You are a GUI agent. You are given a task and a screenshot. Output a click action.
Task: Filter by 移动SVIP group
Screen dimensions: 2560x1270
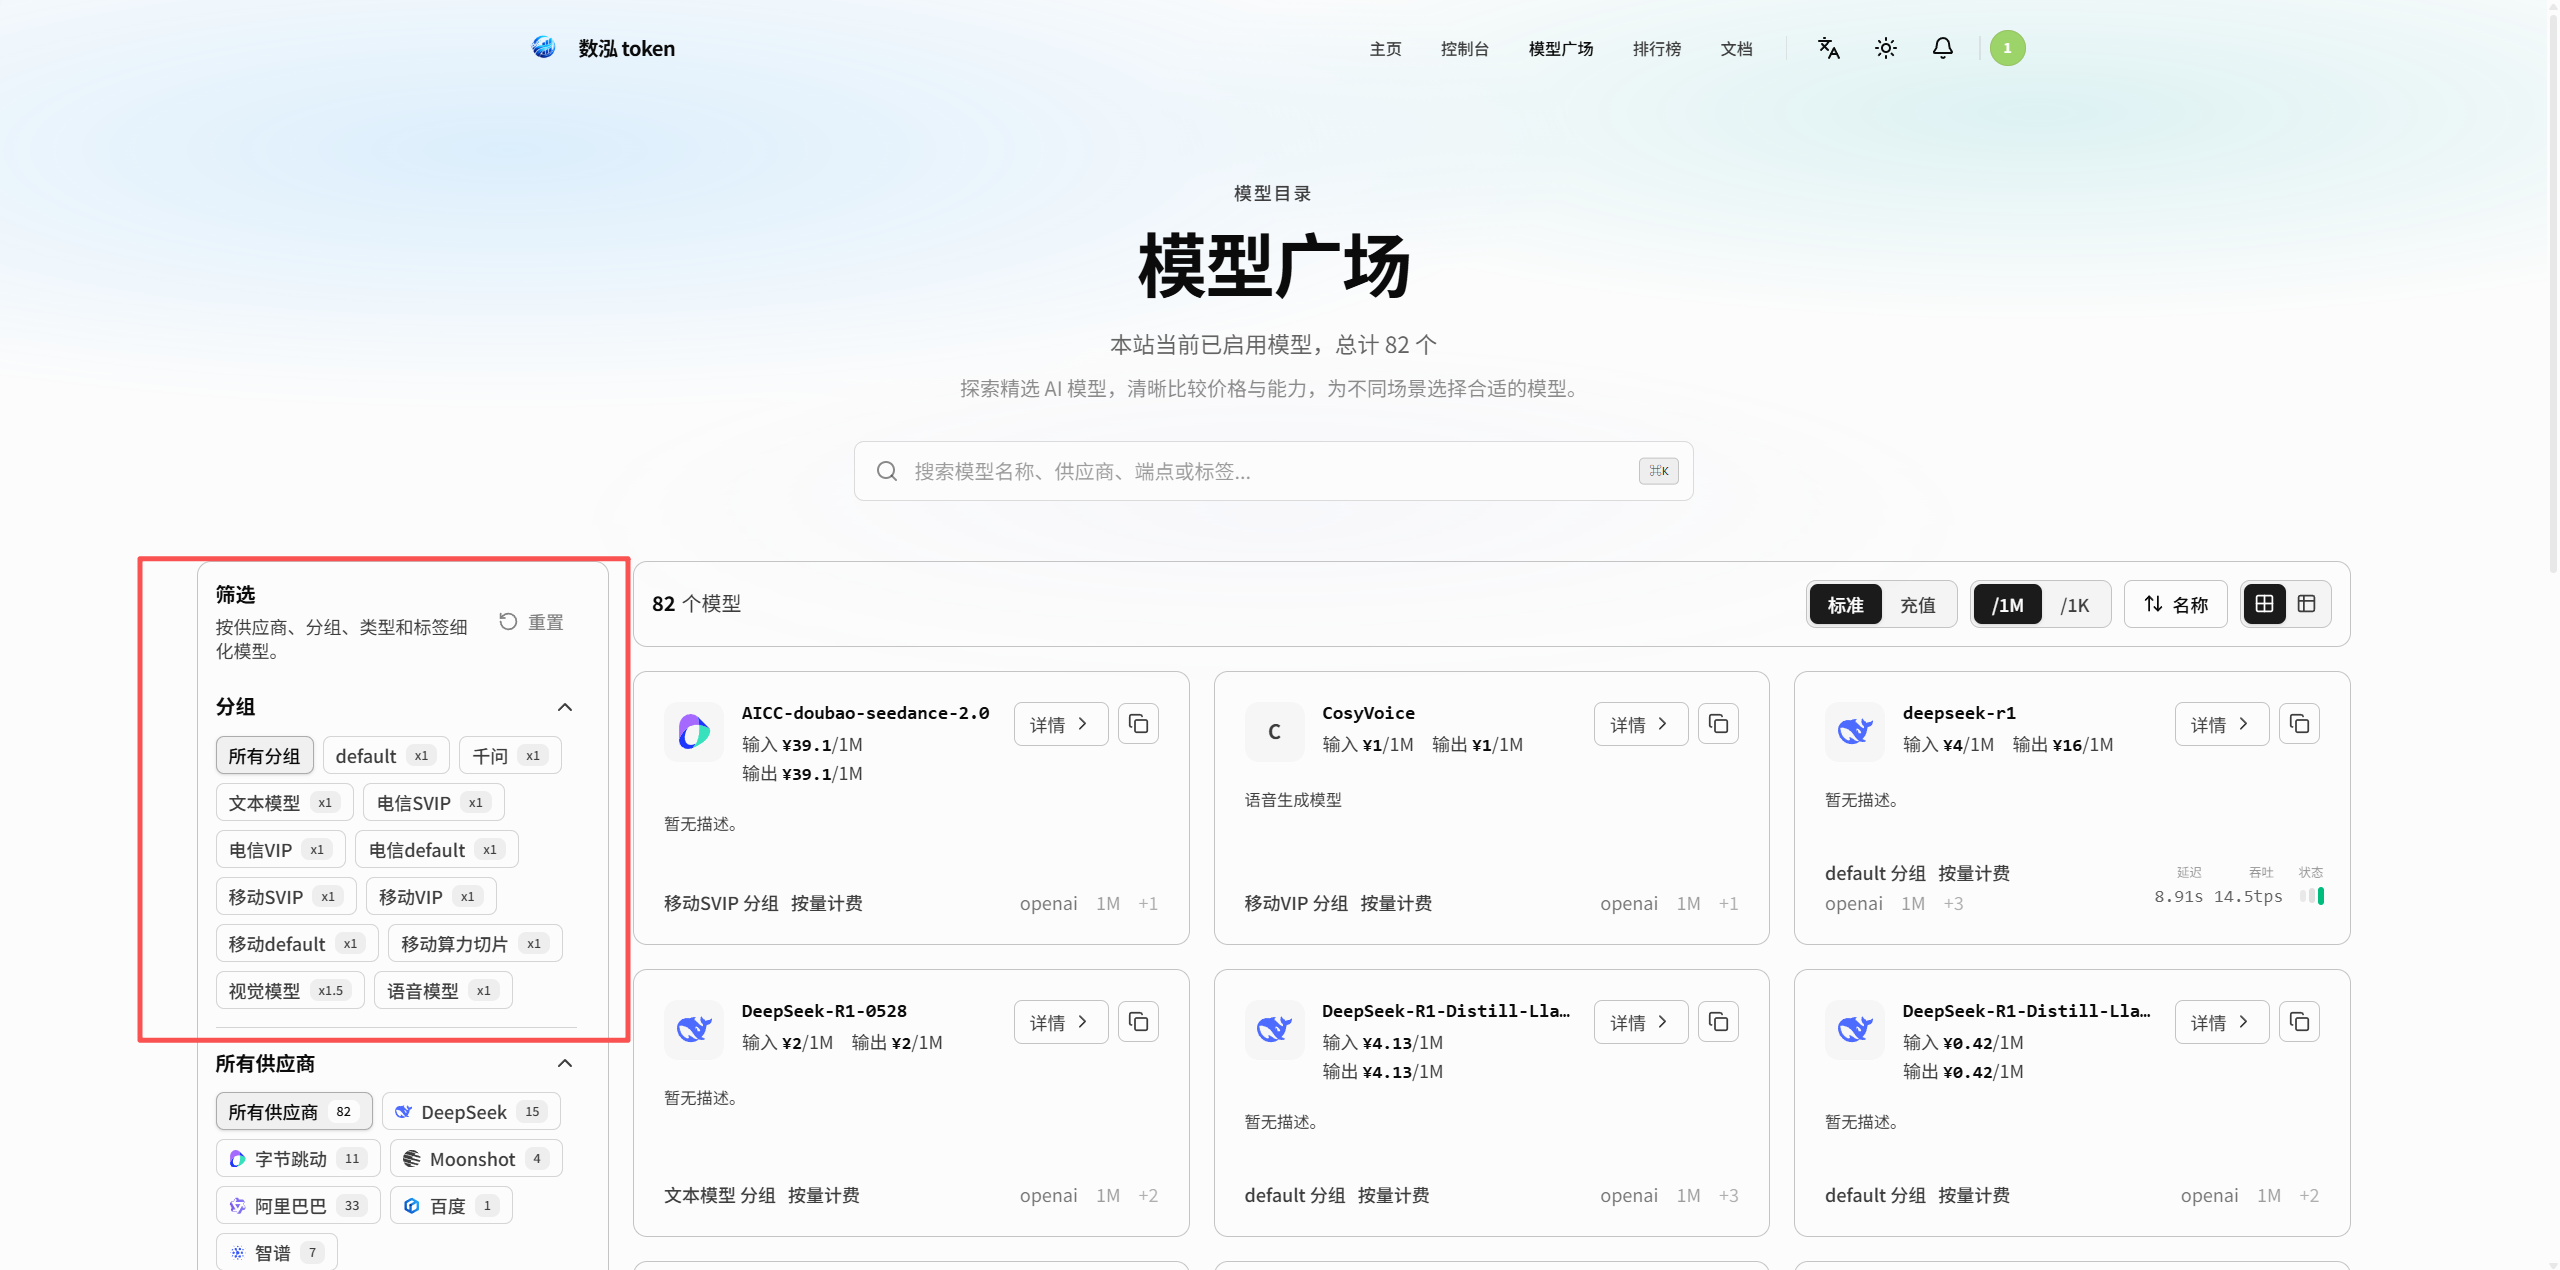pyautogui.click(x=285, y=897)
